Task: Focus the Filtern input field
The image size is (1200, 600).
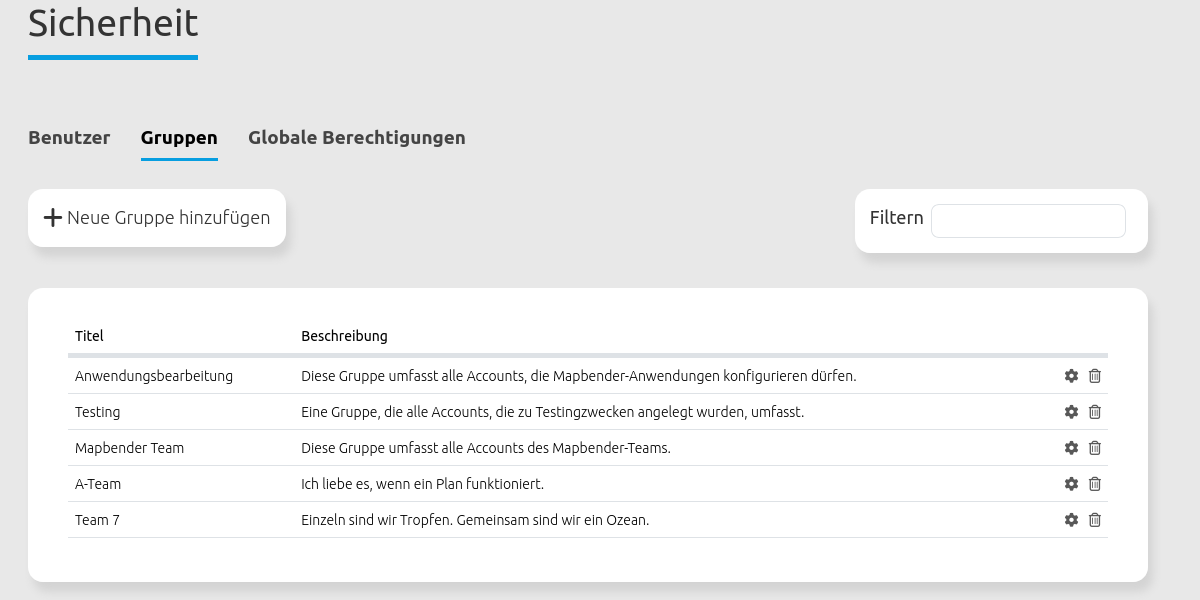Action: click(x=1027, y=221)
